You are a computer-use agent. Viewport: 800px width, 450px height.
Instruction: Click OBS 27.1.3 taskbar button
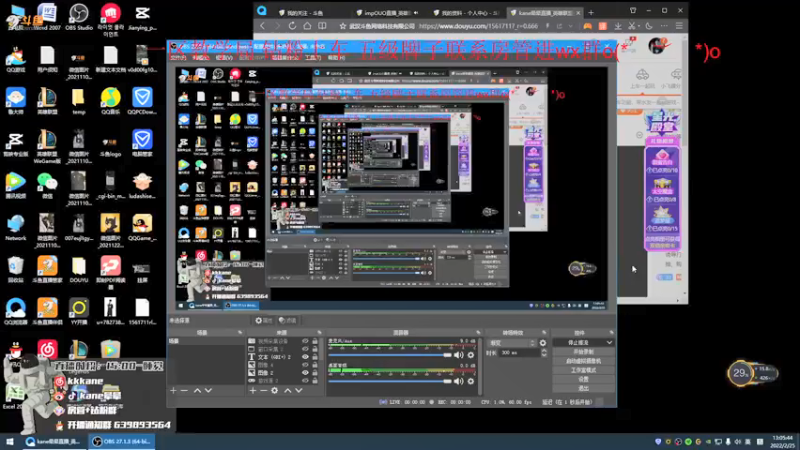tap(122, 441)
